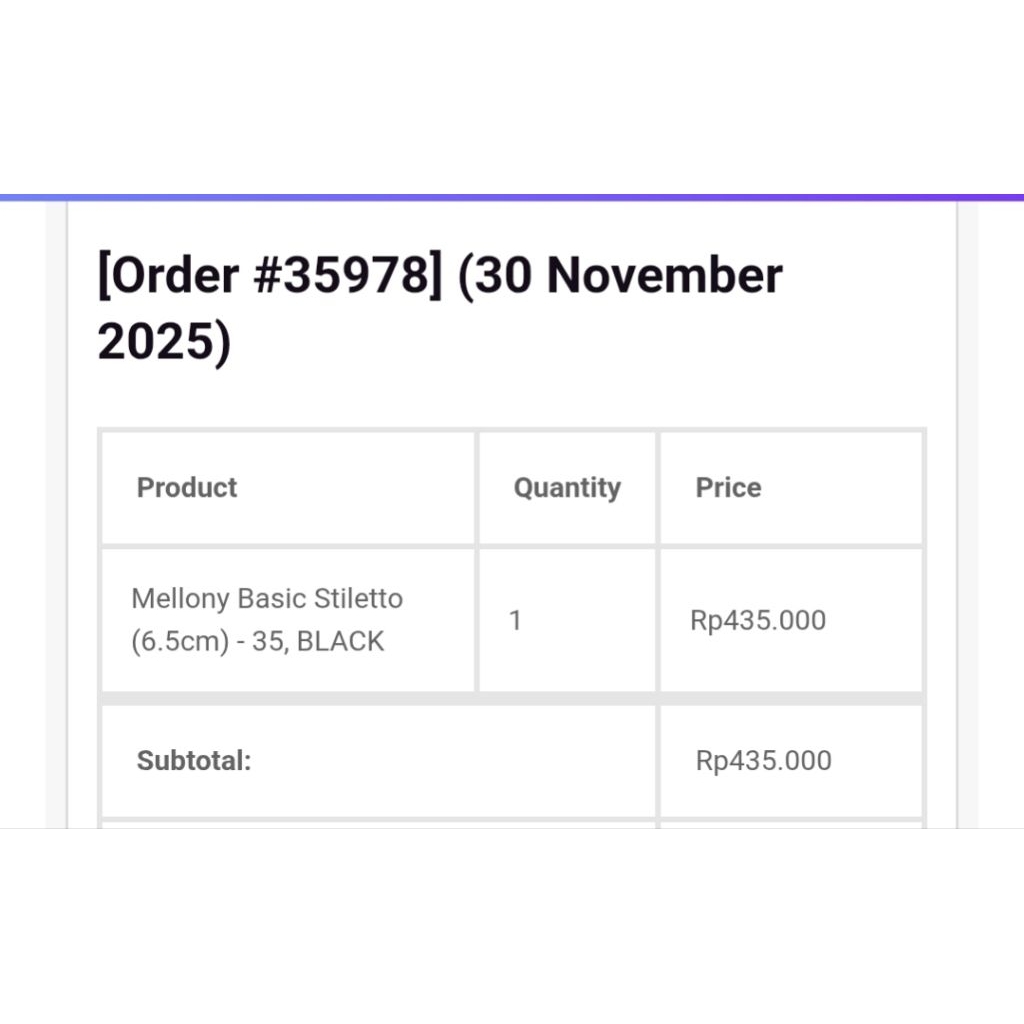
Task: Click the year 2025 in the heading
Action: pos(163,341)
